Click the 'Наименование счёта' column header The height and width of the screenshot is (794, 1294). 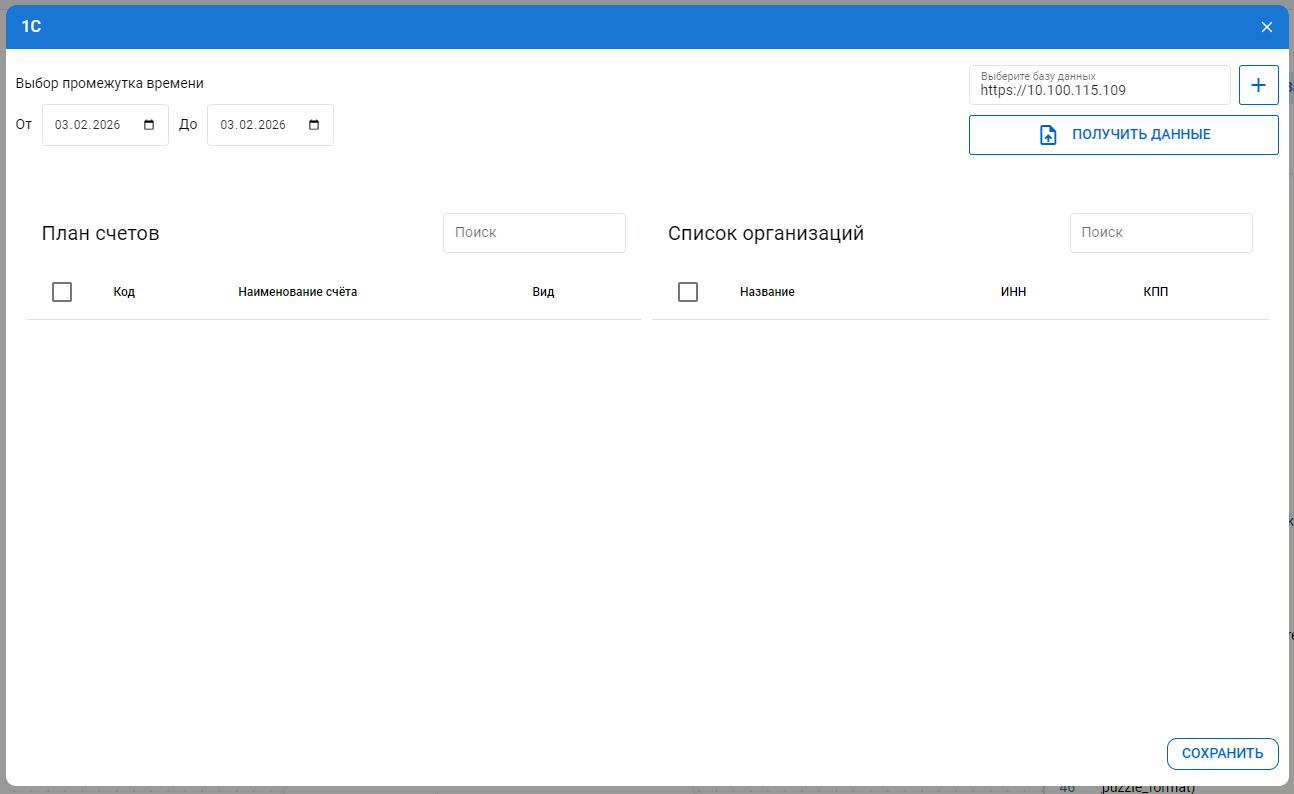(x=297, y=292)
